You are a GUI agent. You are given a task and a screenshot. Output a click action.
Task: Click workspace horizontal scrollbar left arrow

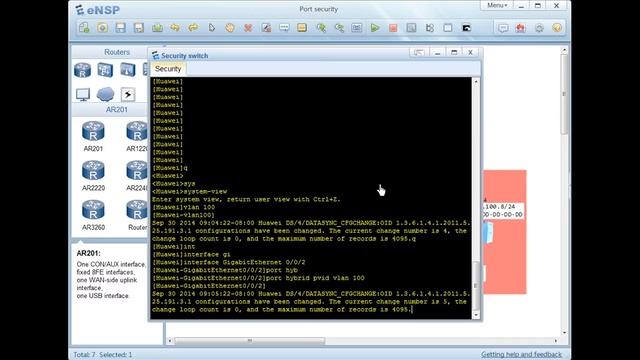(170, 340)
